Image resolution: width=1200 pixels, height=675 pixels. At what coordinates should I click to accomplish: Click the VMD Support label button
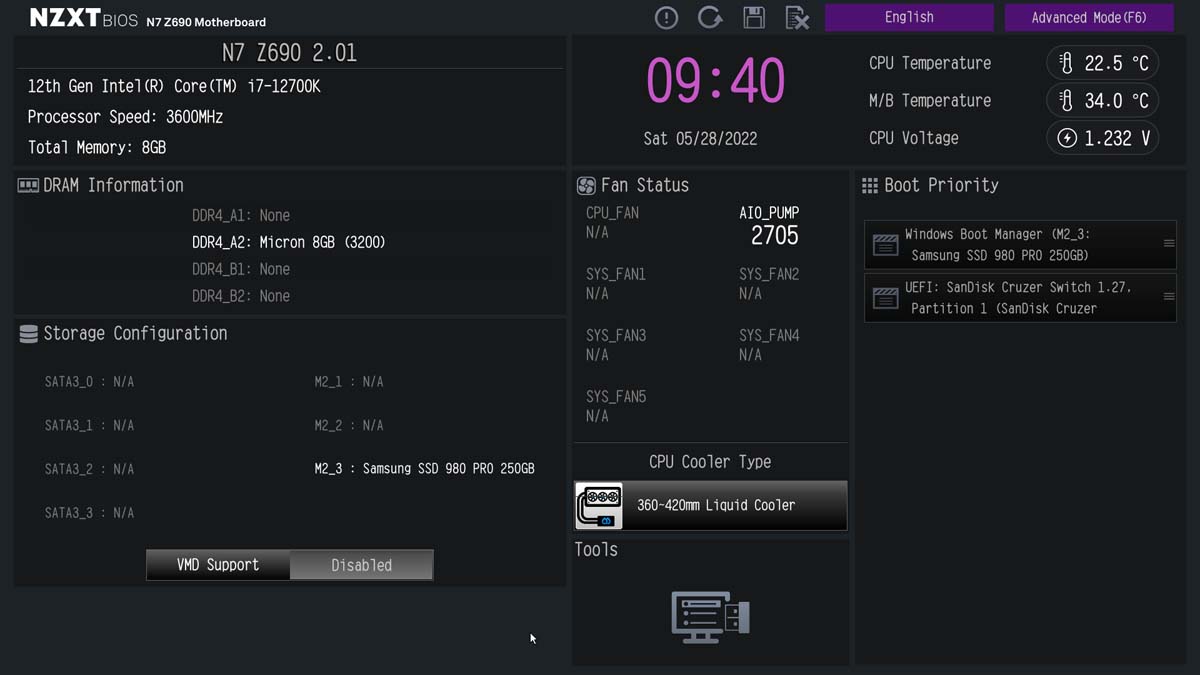tap(218, 565)
